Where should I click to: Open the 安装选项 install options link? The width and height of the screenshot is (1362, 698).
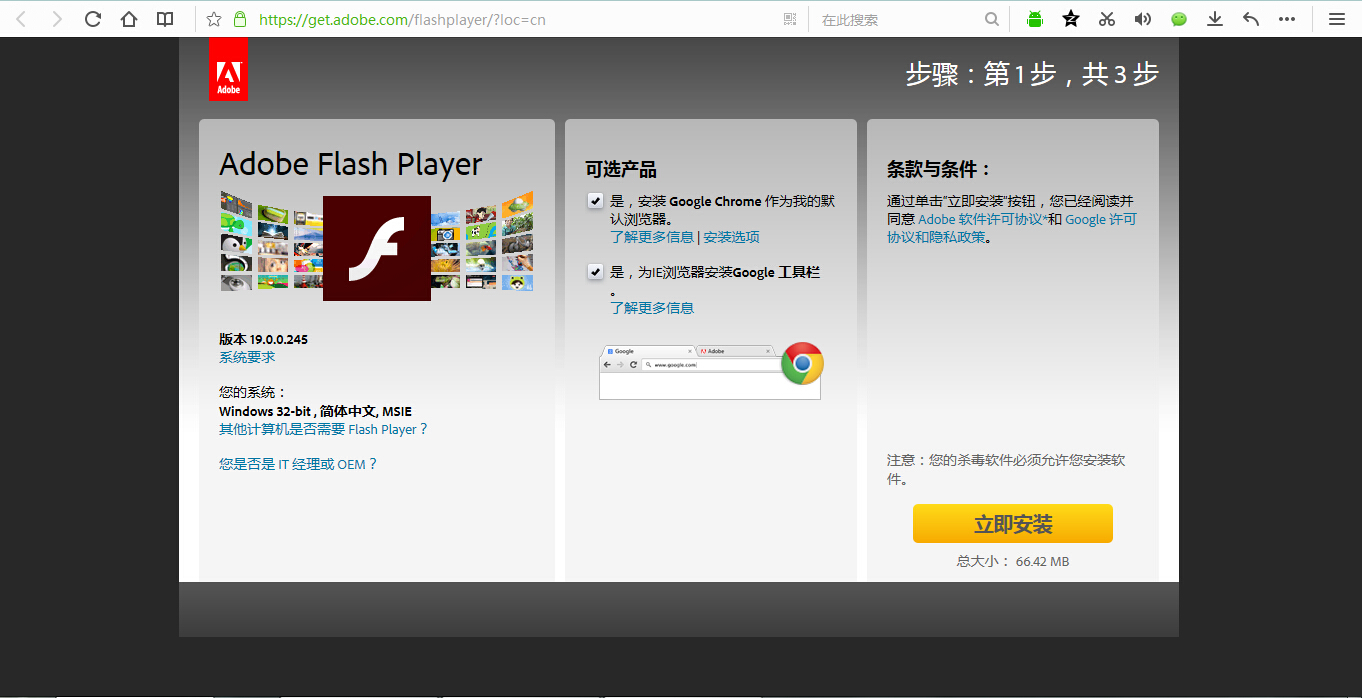pos(731,237)
